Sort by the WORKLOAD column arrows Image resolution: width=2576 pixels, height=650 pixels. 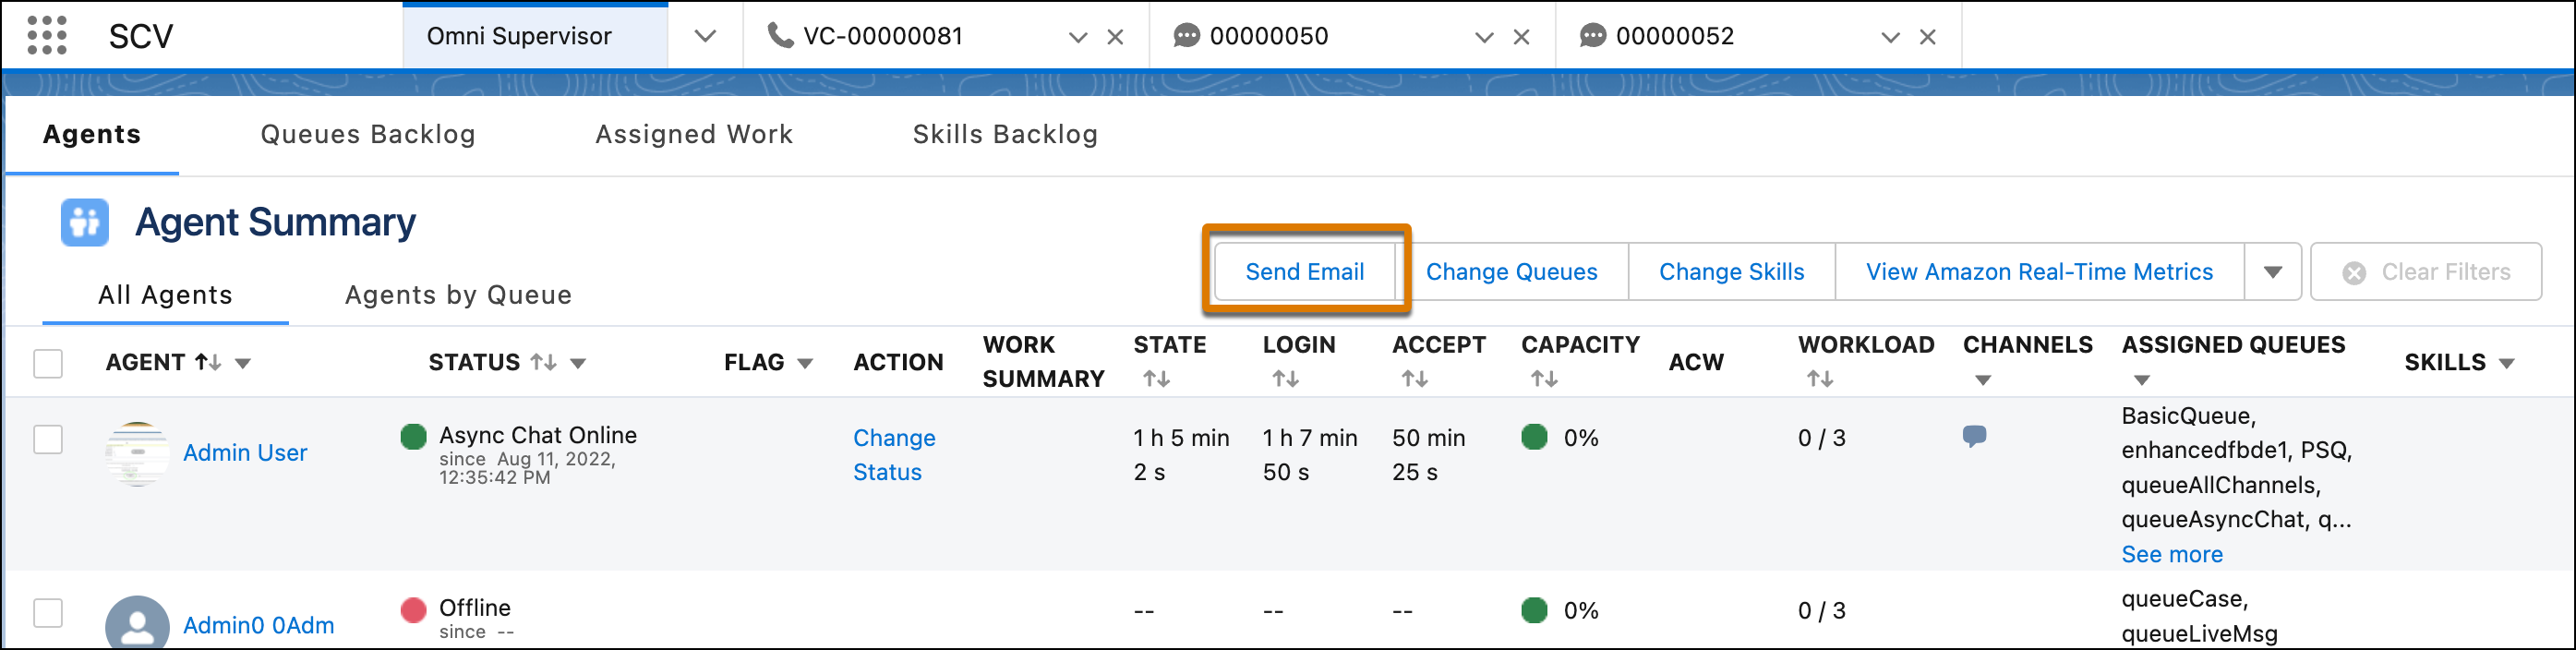(1820, 379)
